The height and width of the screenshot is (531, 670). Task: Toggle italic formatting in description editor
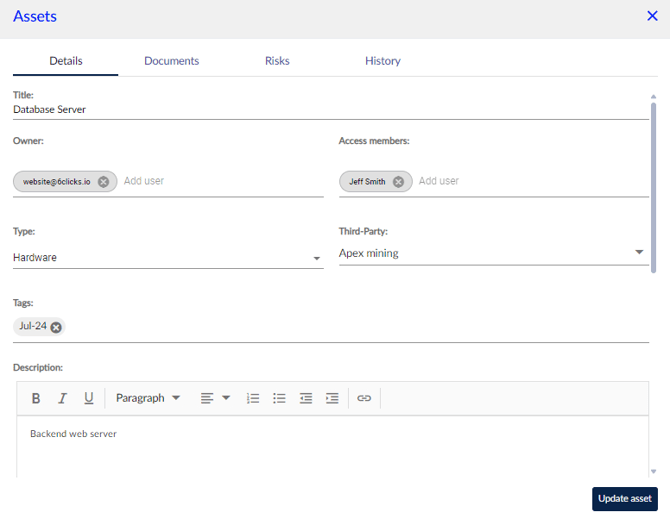coord(62,398)
